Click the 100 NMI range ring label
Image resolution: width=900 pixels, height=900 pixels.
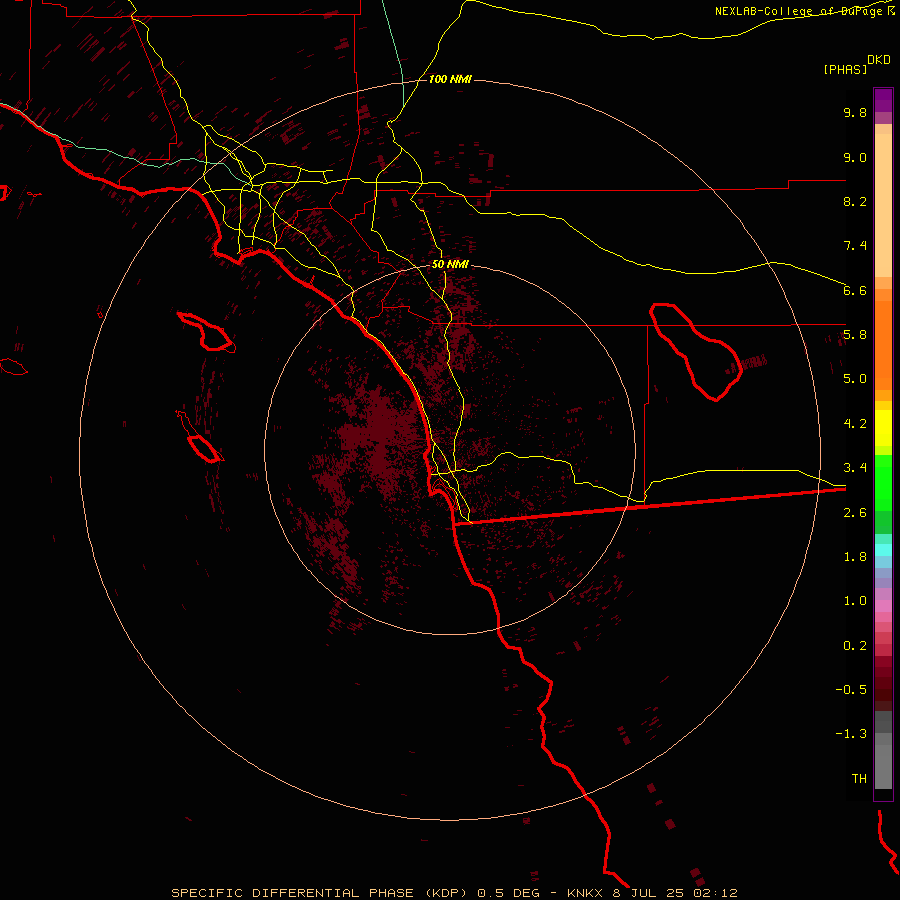click(450, 79)
